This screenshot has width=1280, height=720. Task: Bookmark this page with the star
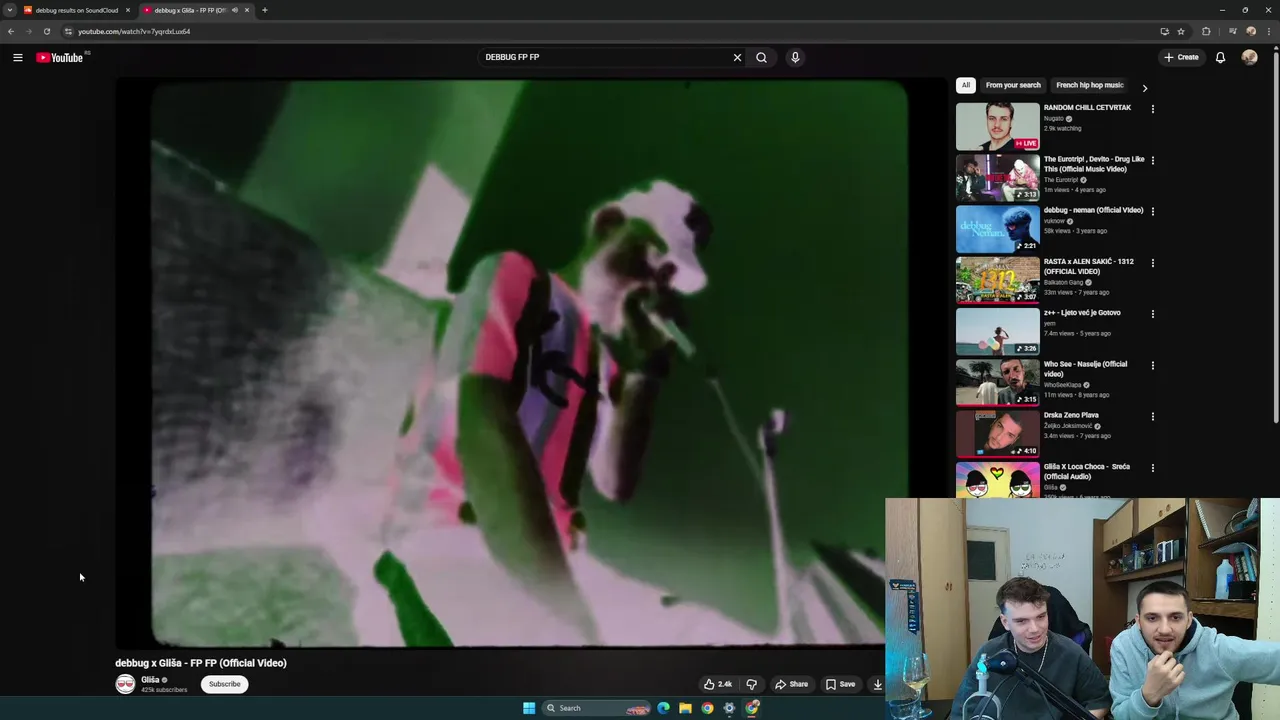coord(1181,31)
